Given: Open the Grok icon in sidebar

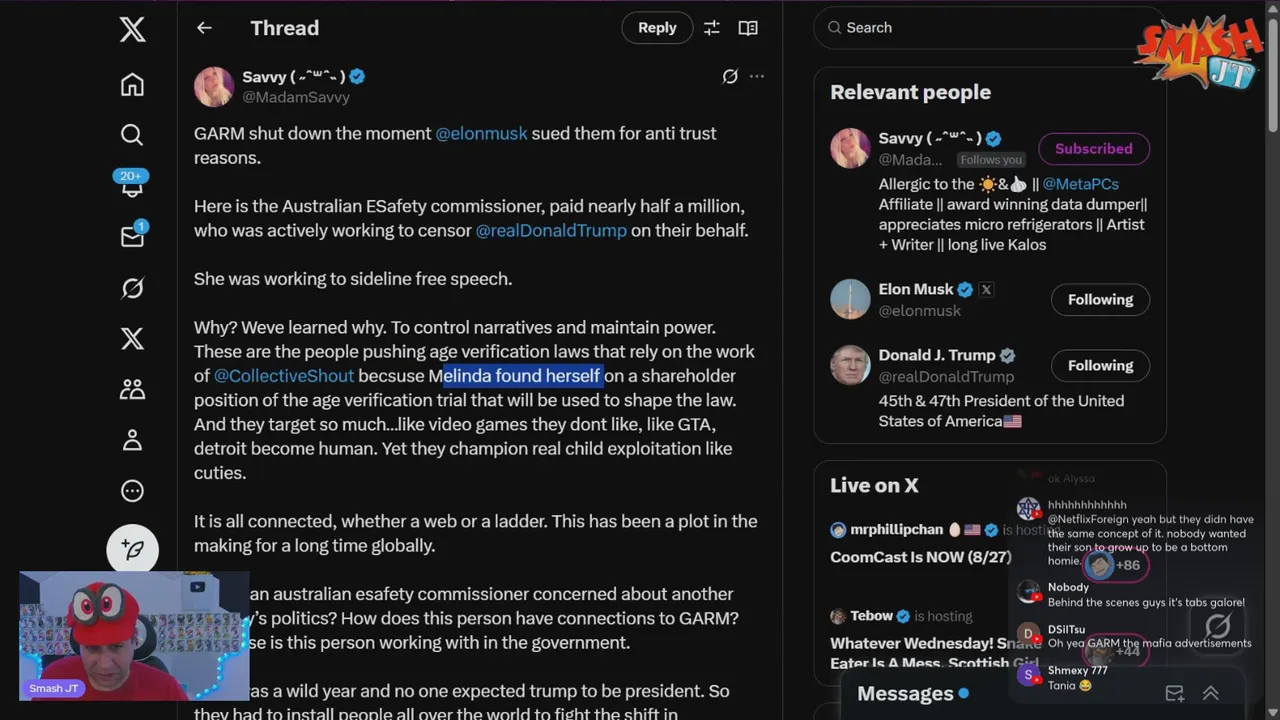Looking at the screenshot, I should (132, 288).
